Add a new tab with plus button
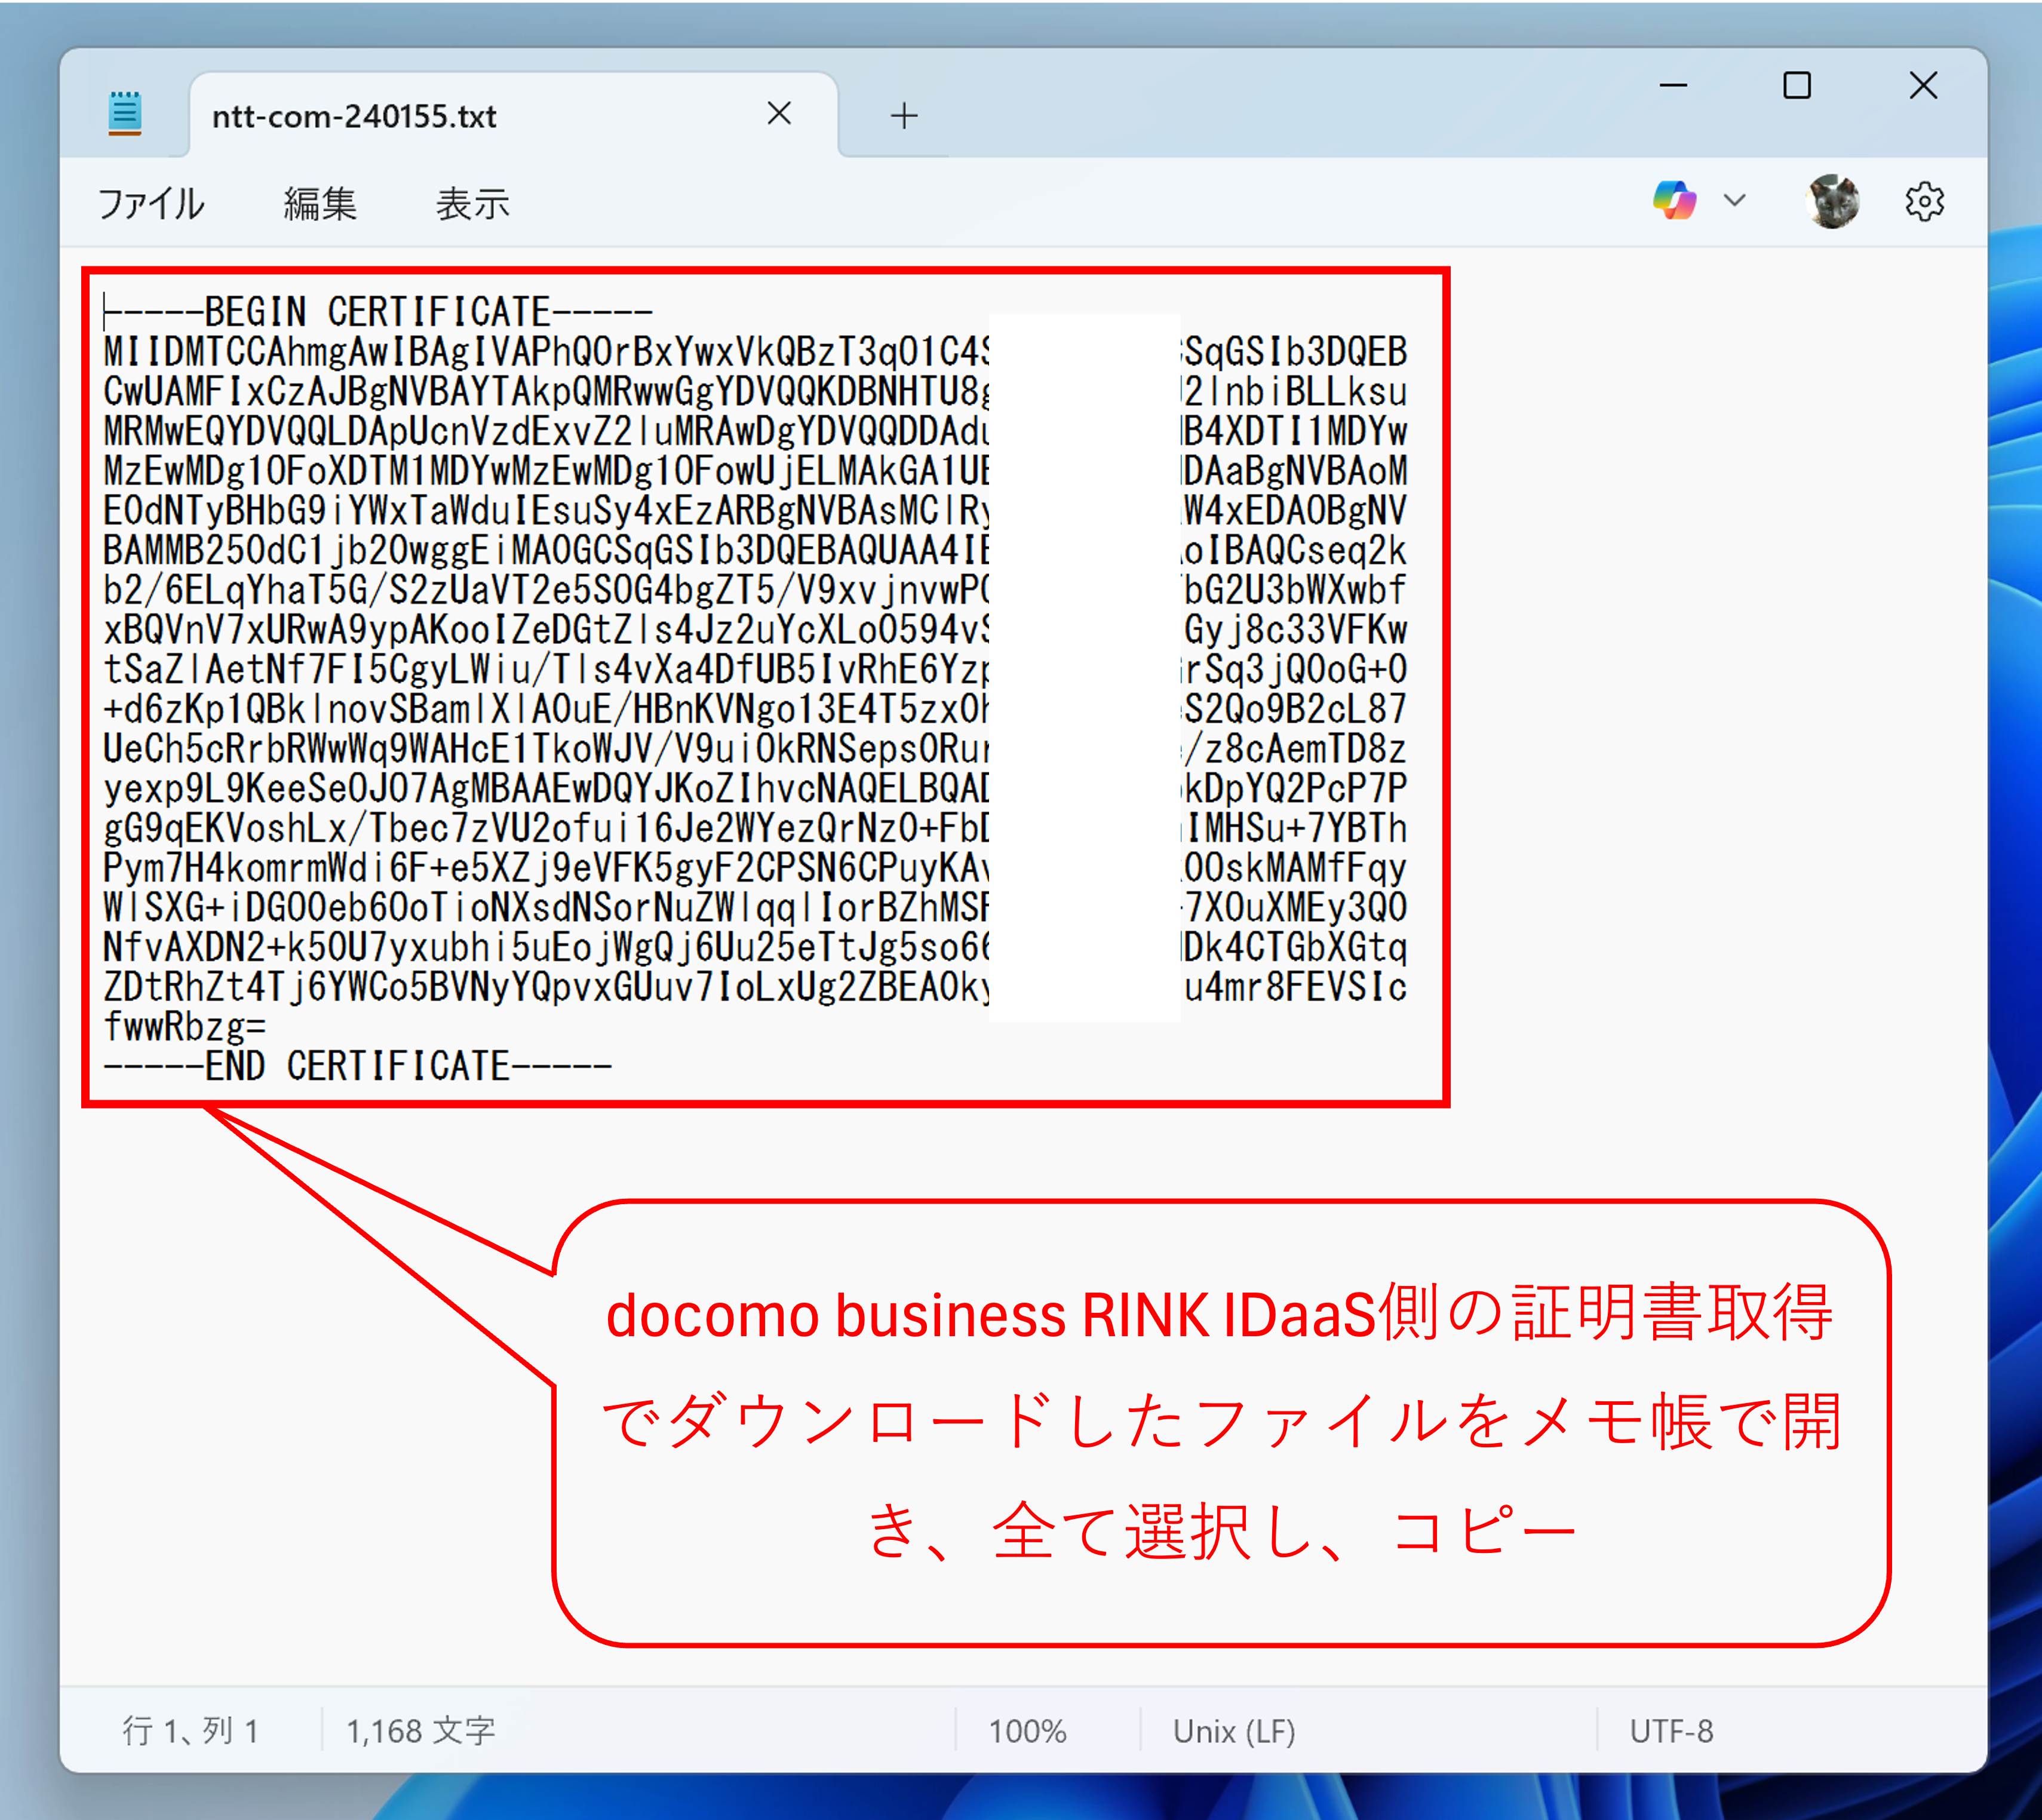 (x=904, y=116)
